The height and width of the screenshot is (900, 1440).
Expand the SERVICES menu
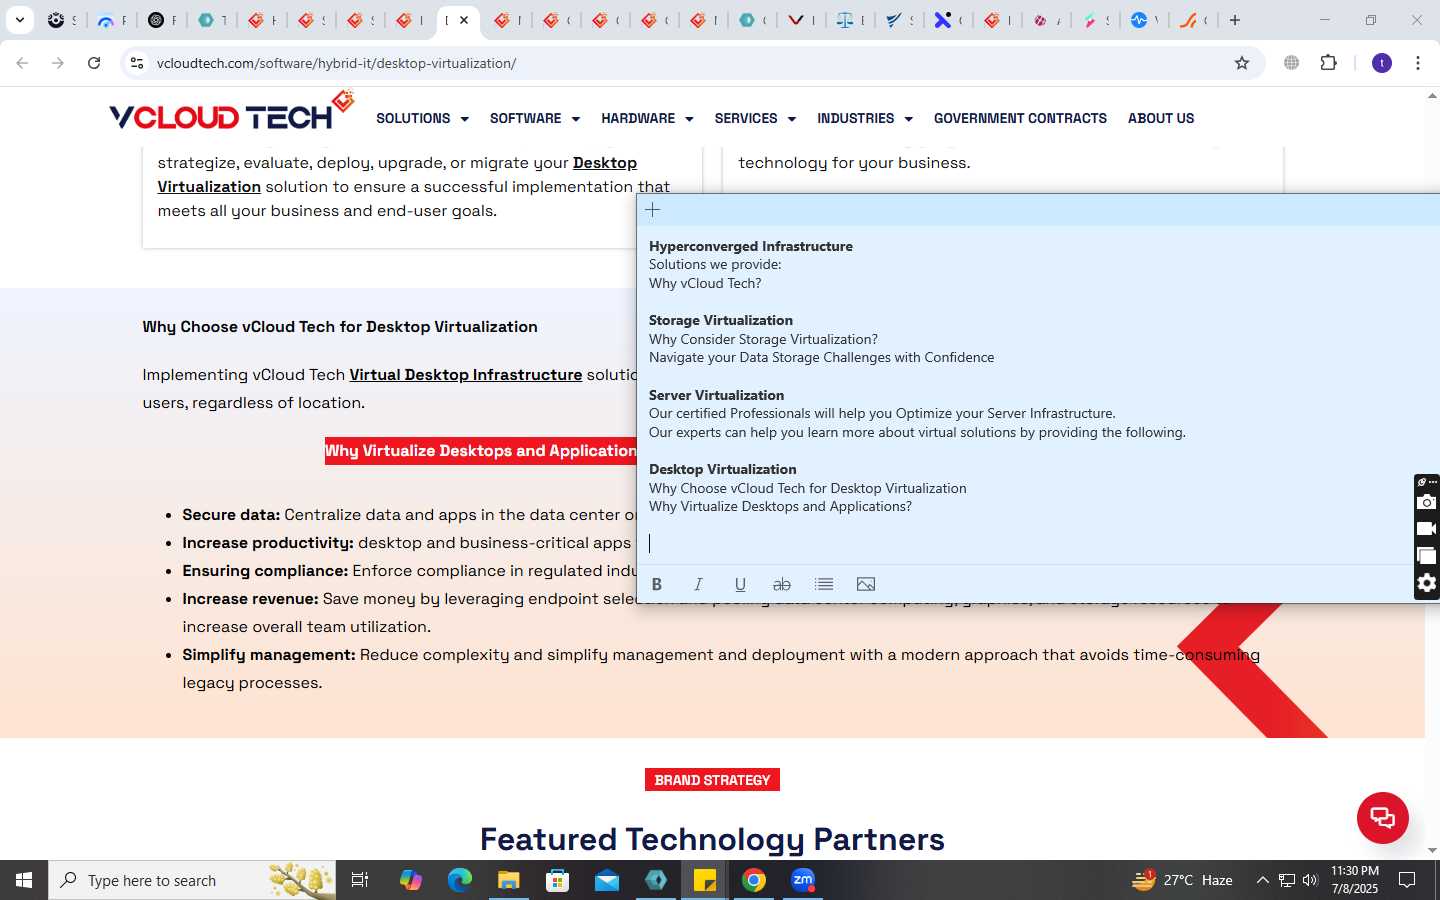click(x=755, y=118)
